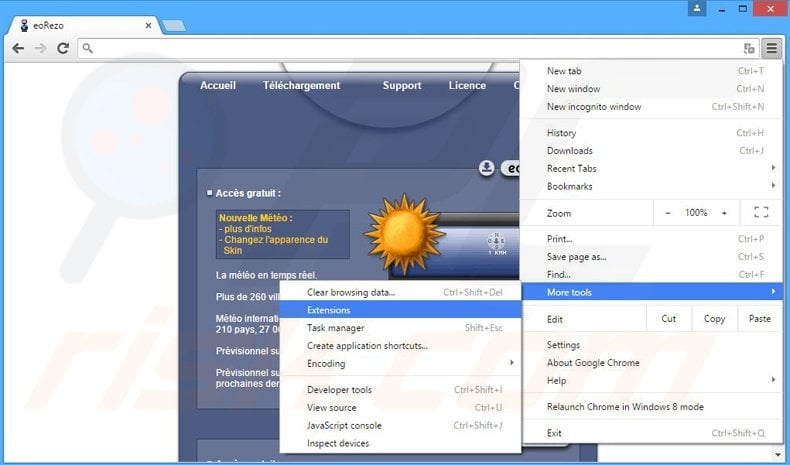This screenshot has width=790, height=465.
Task: Click the Téléchargement navigation link
Action: pyautogui.click(x=301, y=86)
